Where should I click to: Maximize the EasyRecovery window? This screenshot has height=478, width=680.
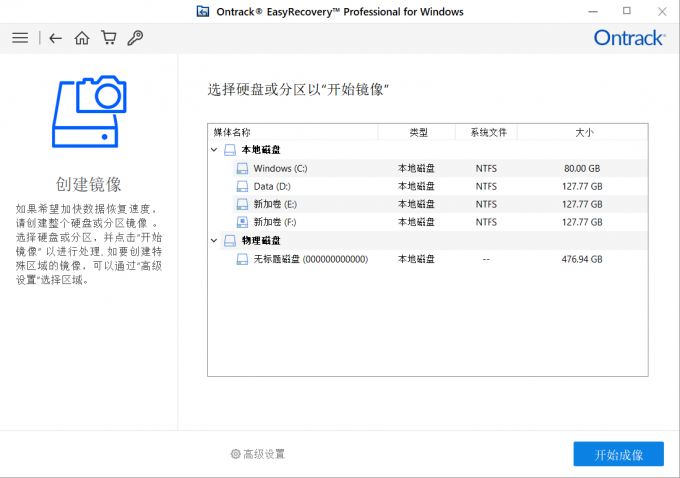tap(627, 11)
